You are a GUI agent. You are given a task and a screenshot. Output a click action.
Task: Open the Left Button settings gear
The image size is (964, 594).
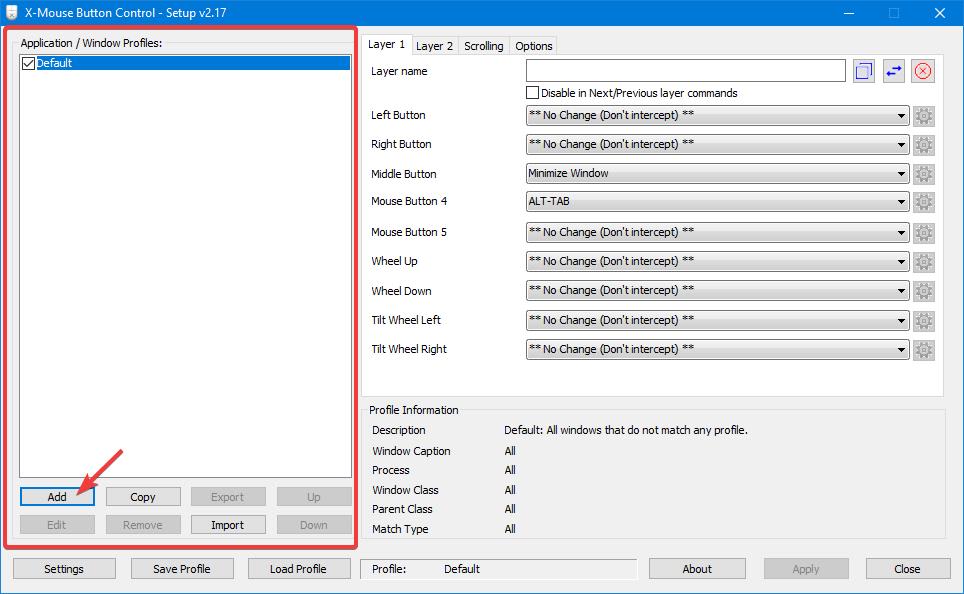pyautogui.click(x=923, y=116)
